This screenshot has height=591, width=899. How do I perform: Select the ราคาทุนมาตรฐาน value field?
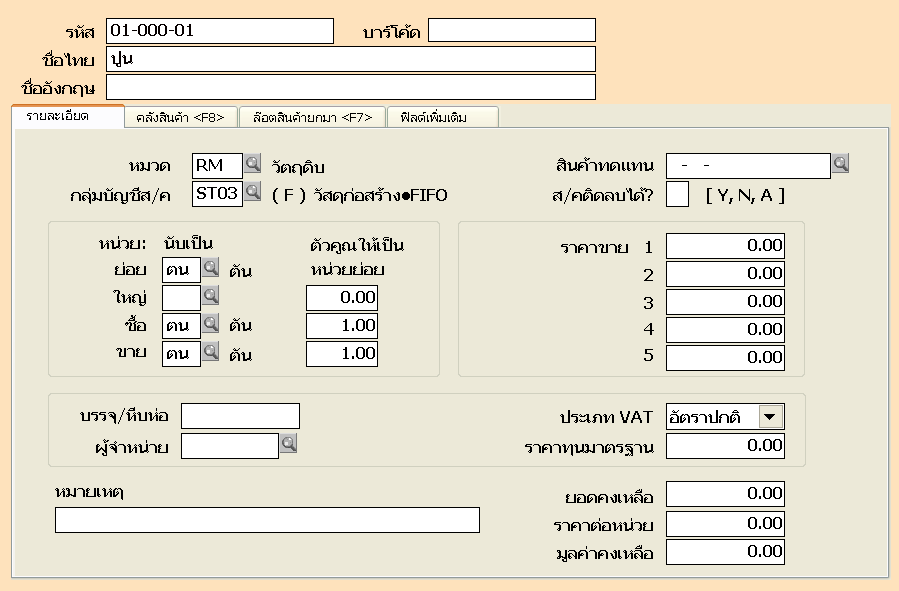point(725,446)
